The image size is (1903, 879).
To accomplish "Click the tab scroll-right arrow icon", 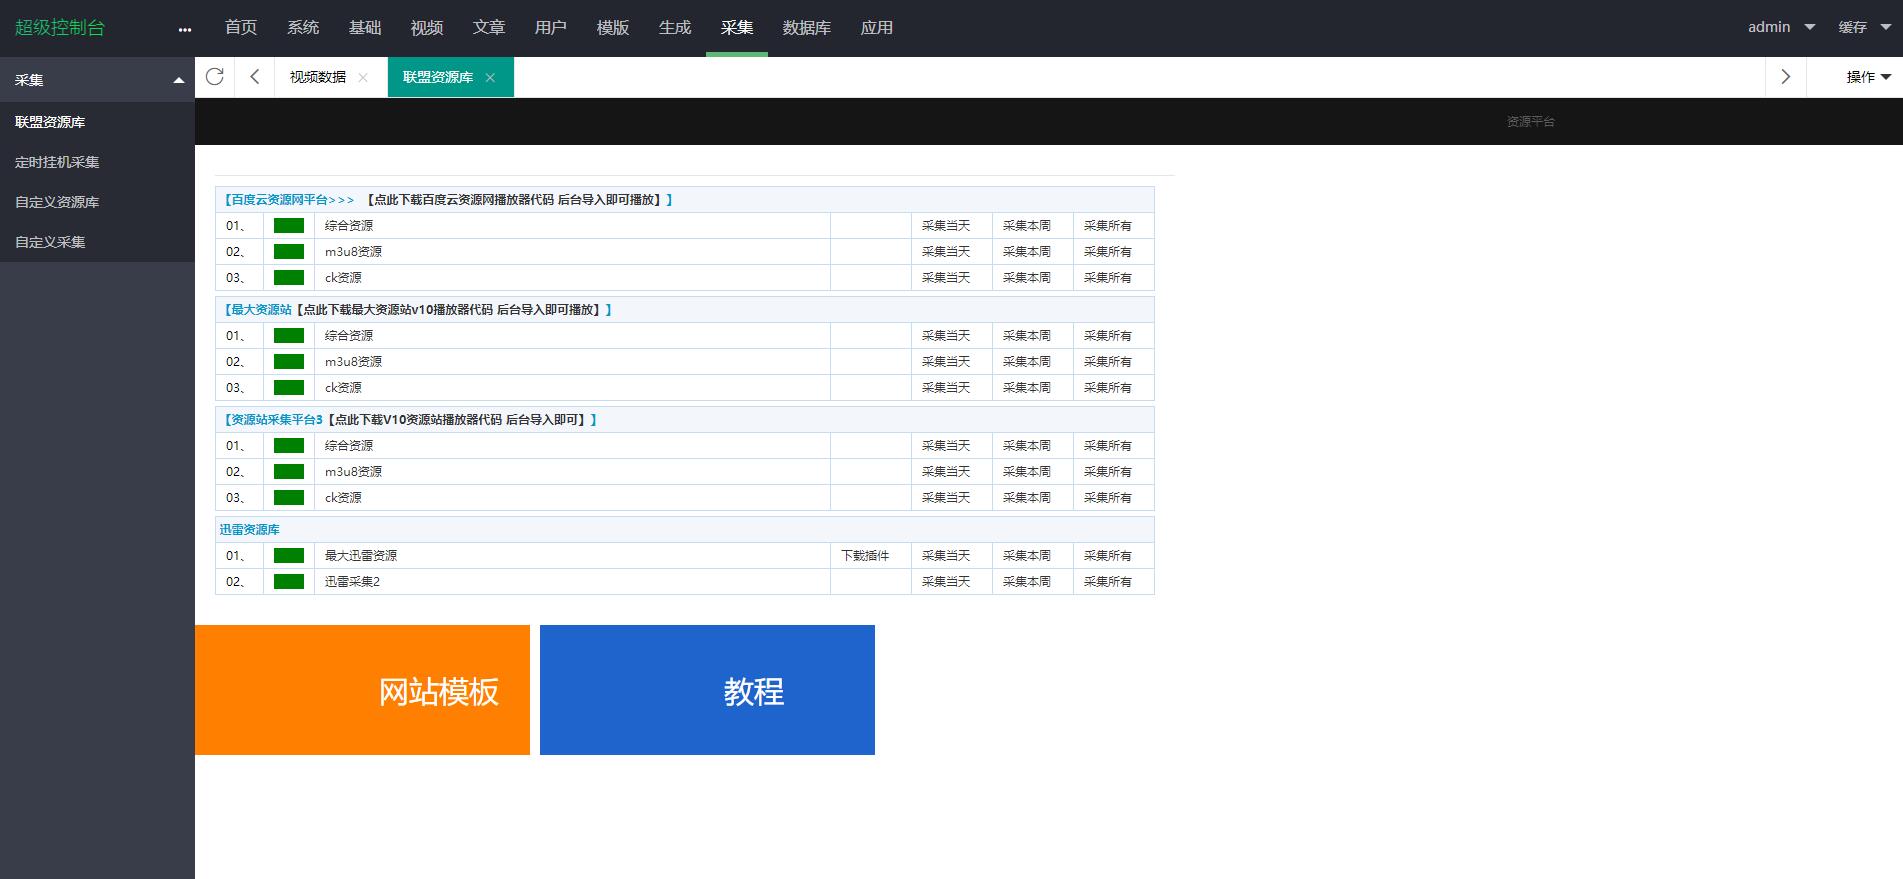I will point(1785,77).
